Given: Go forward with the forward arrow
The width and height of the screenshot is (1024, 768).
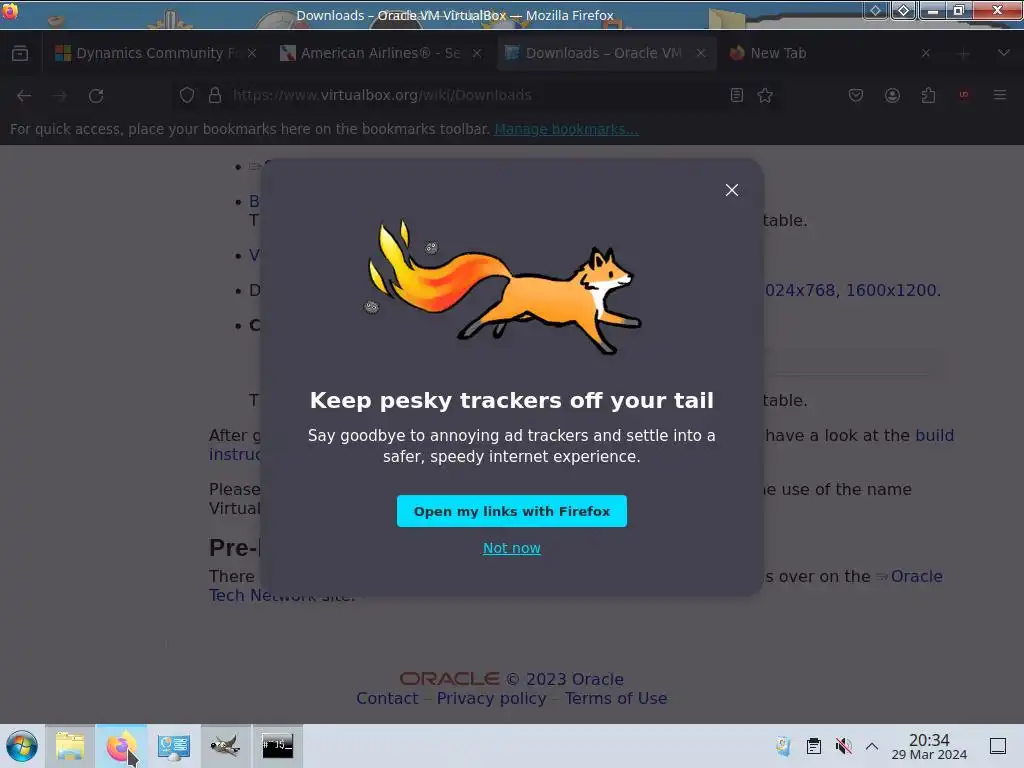Looking at the screenshot, I should pyautogui.click(x=60, y=95).
